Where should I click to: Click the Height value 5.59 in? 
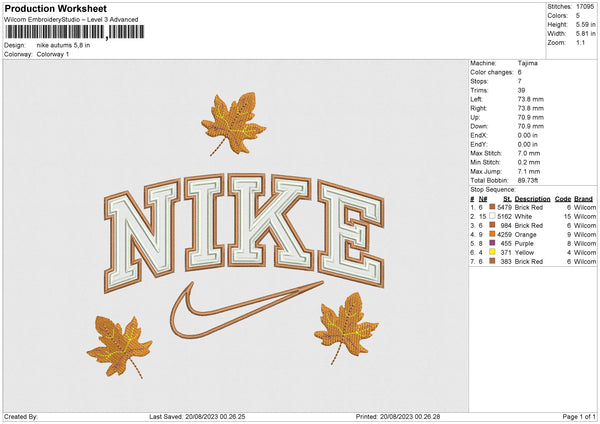(586, 24)
